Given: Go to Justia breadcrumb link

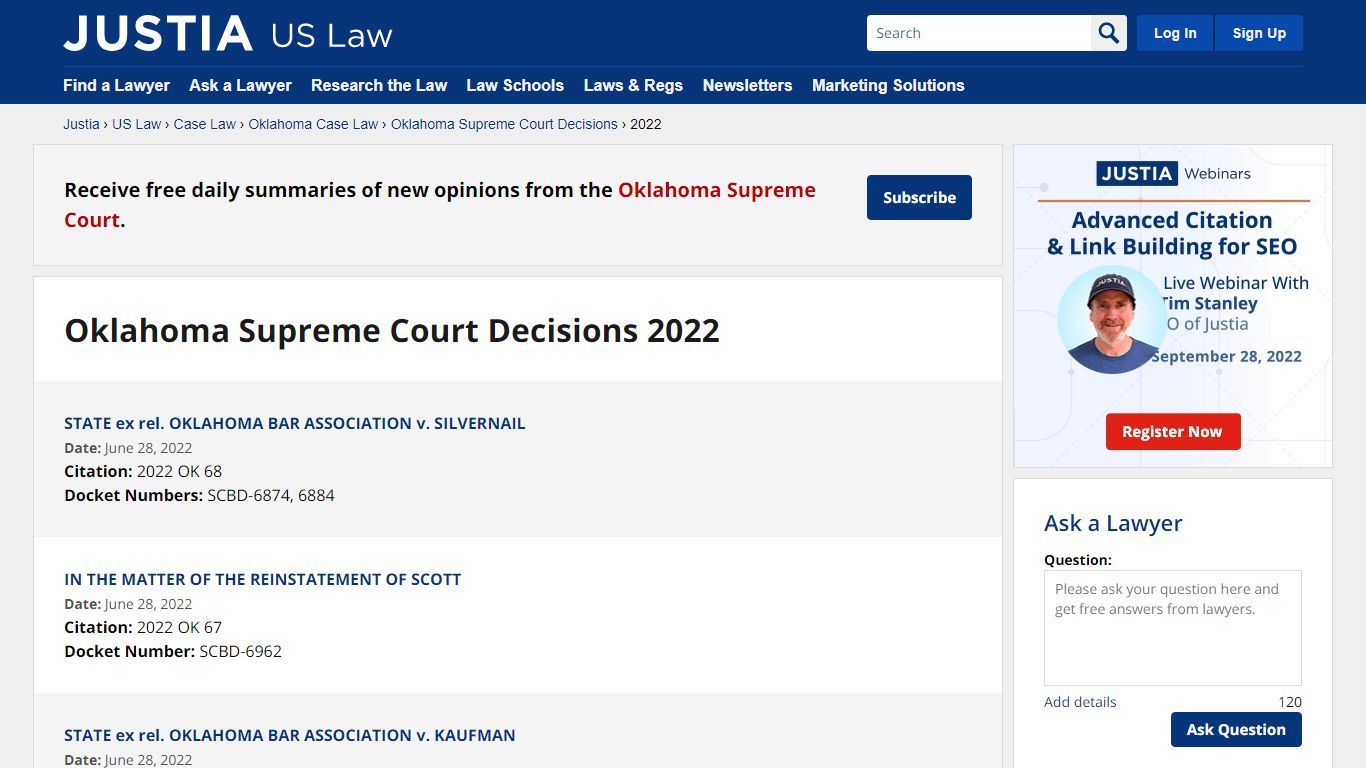Looking at the screenshot, I should coord(81,124).
